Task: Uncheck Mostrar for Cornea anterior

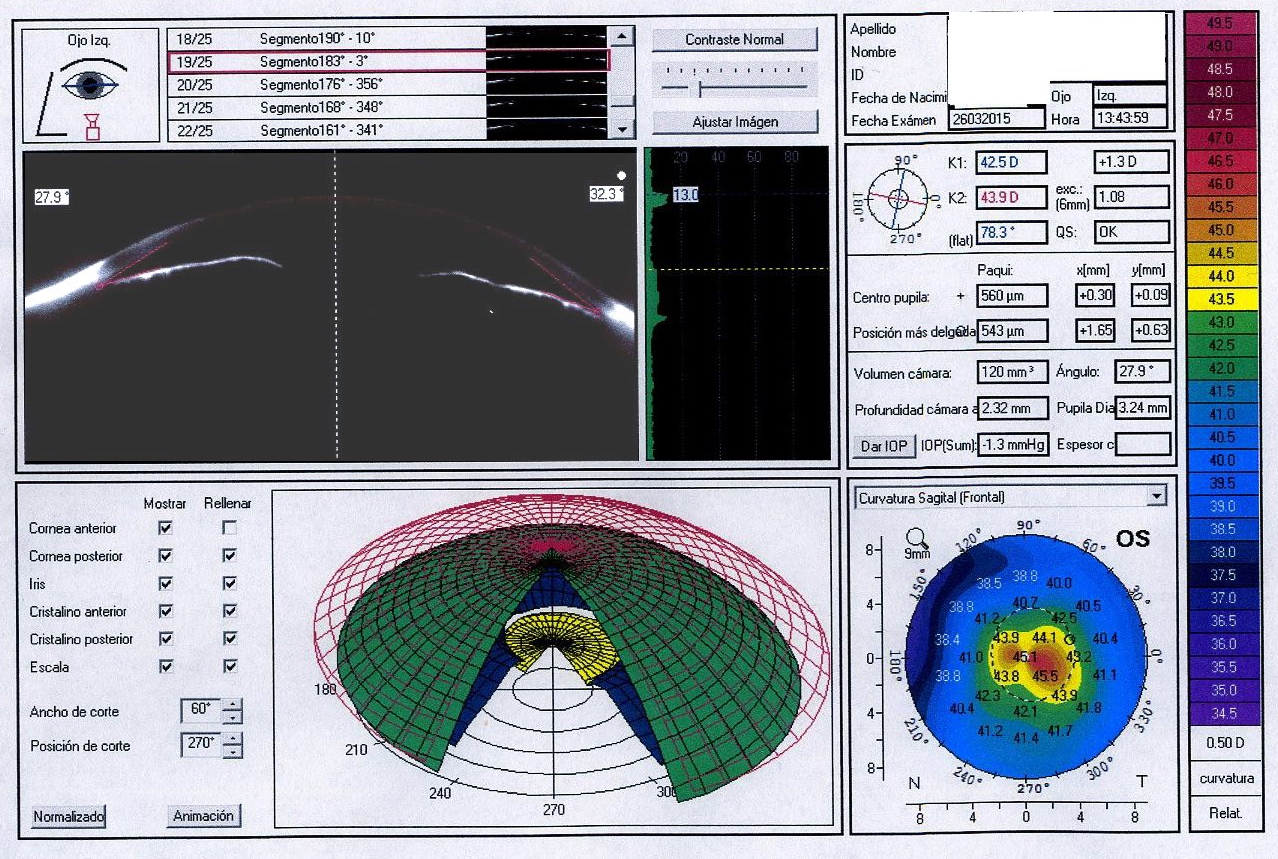Action: [166, 528]
